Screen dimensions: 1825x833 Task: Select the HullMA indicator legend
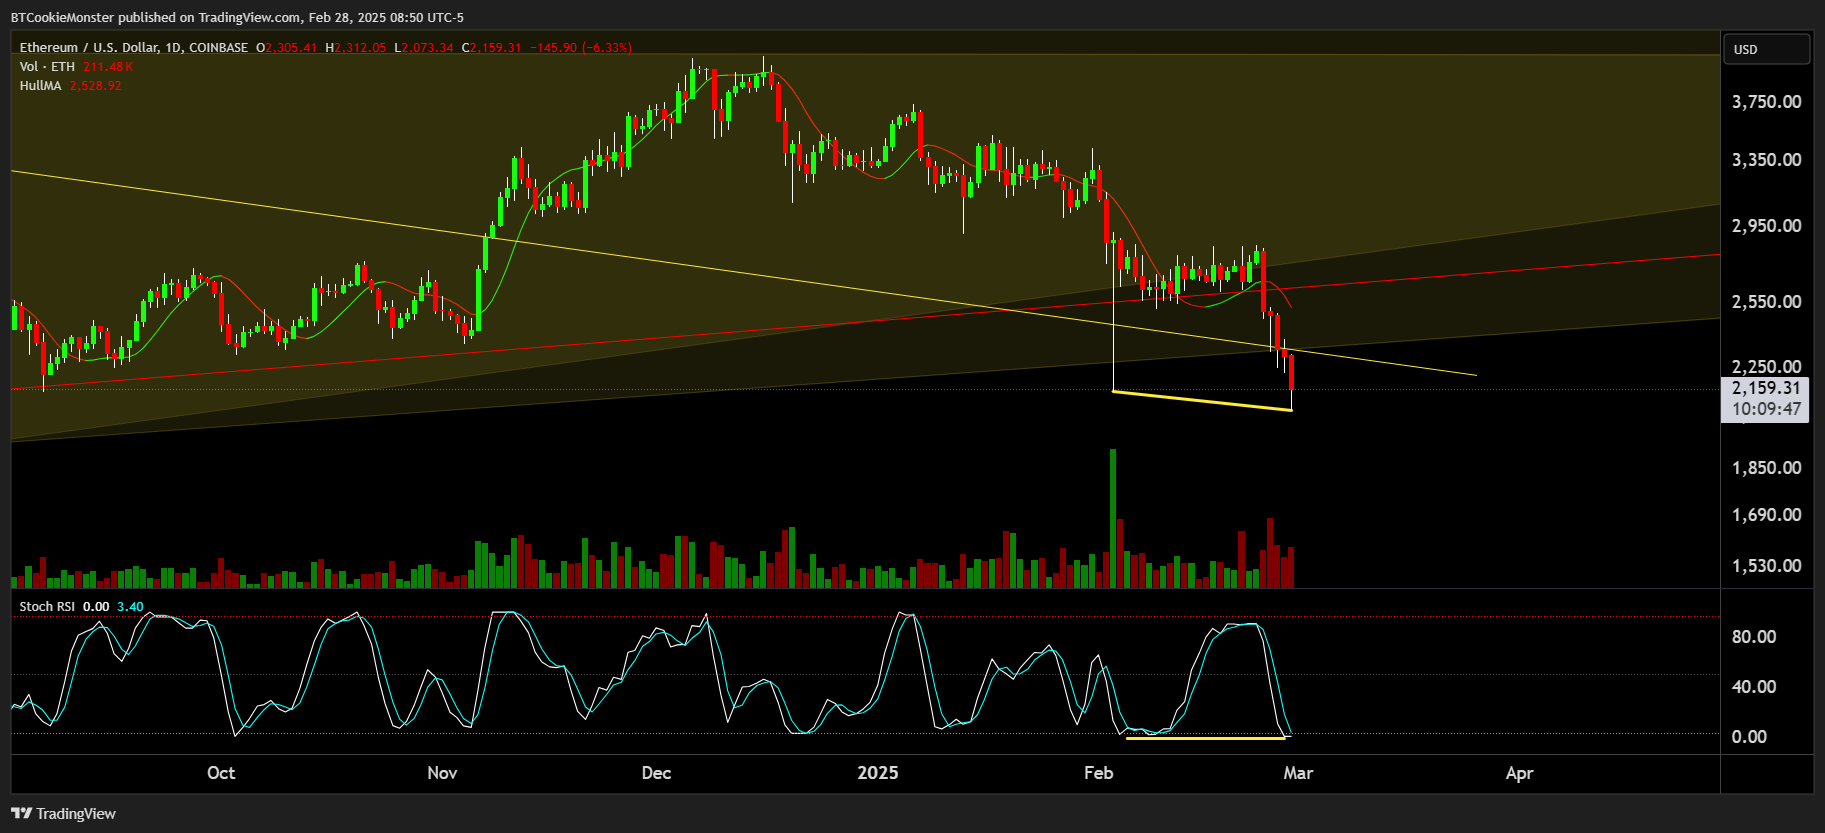(40, 85)
